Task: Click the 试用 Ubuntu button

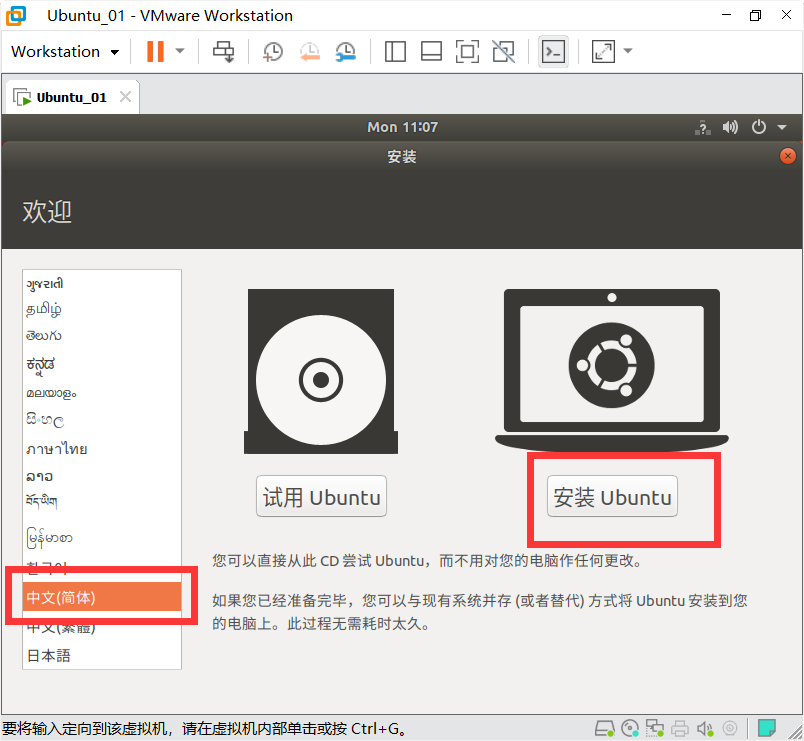Action: (321, 496)
